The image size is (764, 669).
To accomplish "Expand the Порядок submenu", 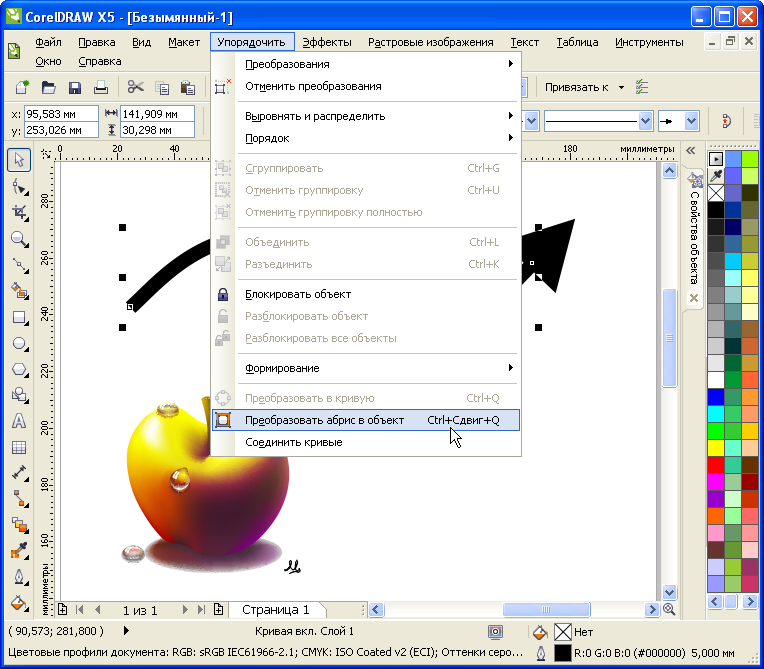I will pos(378,138).
